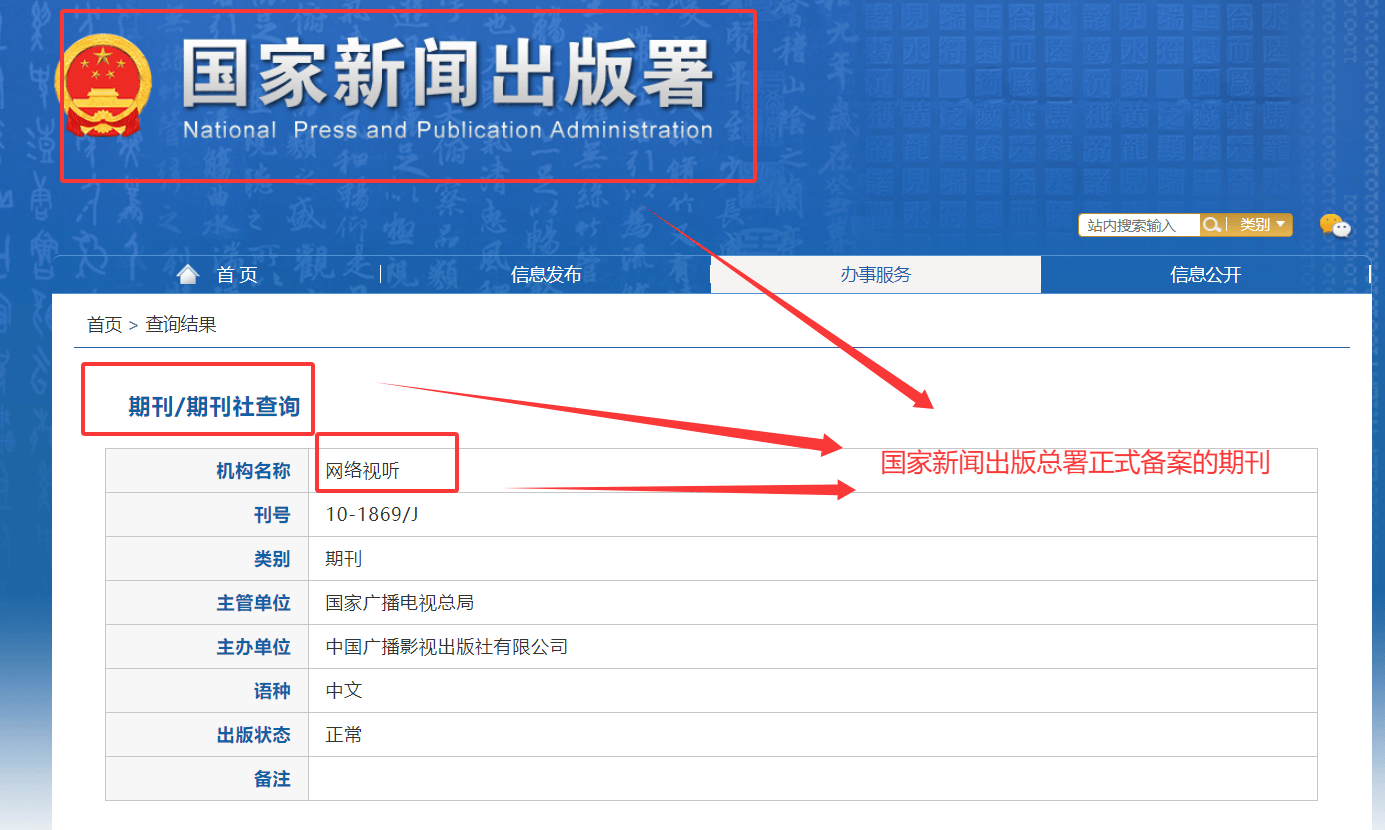The width and height of the screenshot is (1385, 830).
Task: Click the 出版状态 row label
Action: point(254,735)
